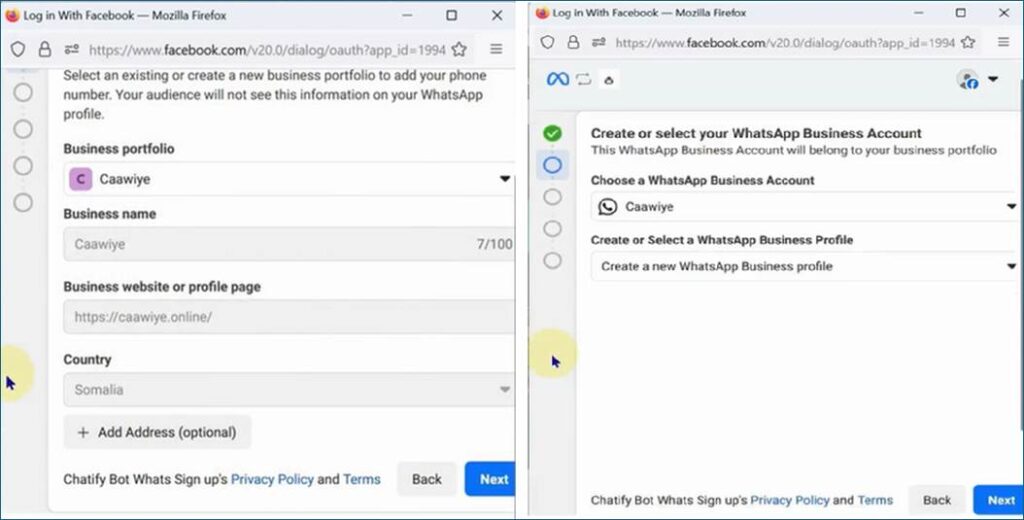Screen dimensions: 1024x520
Task: Click the padlock site security icon in right window
Action: (573, 43)
